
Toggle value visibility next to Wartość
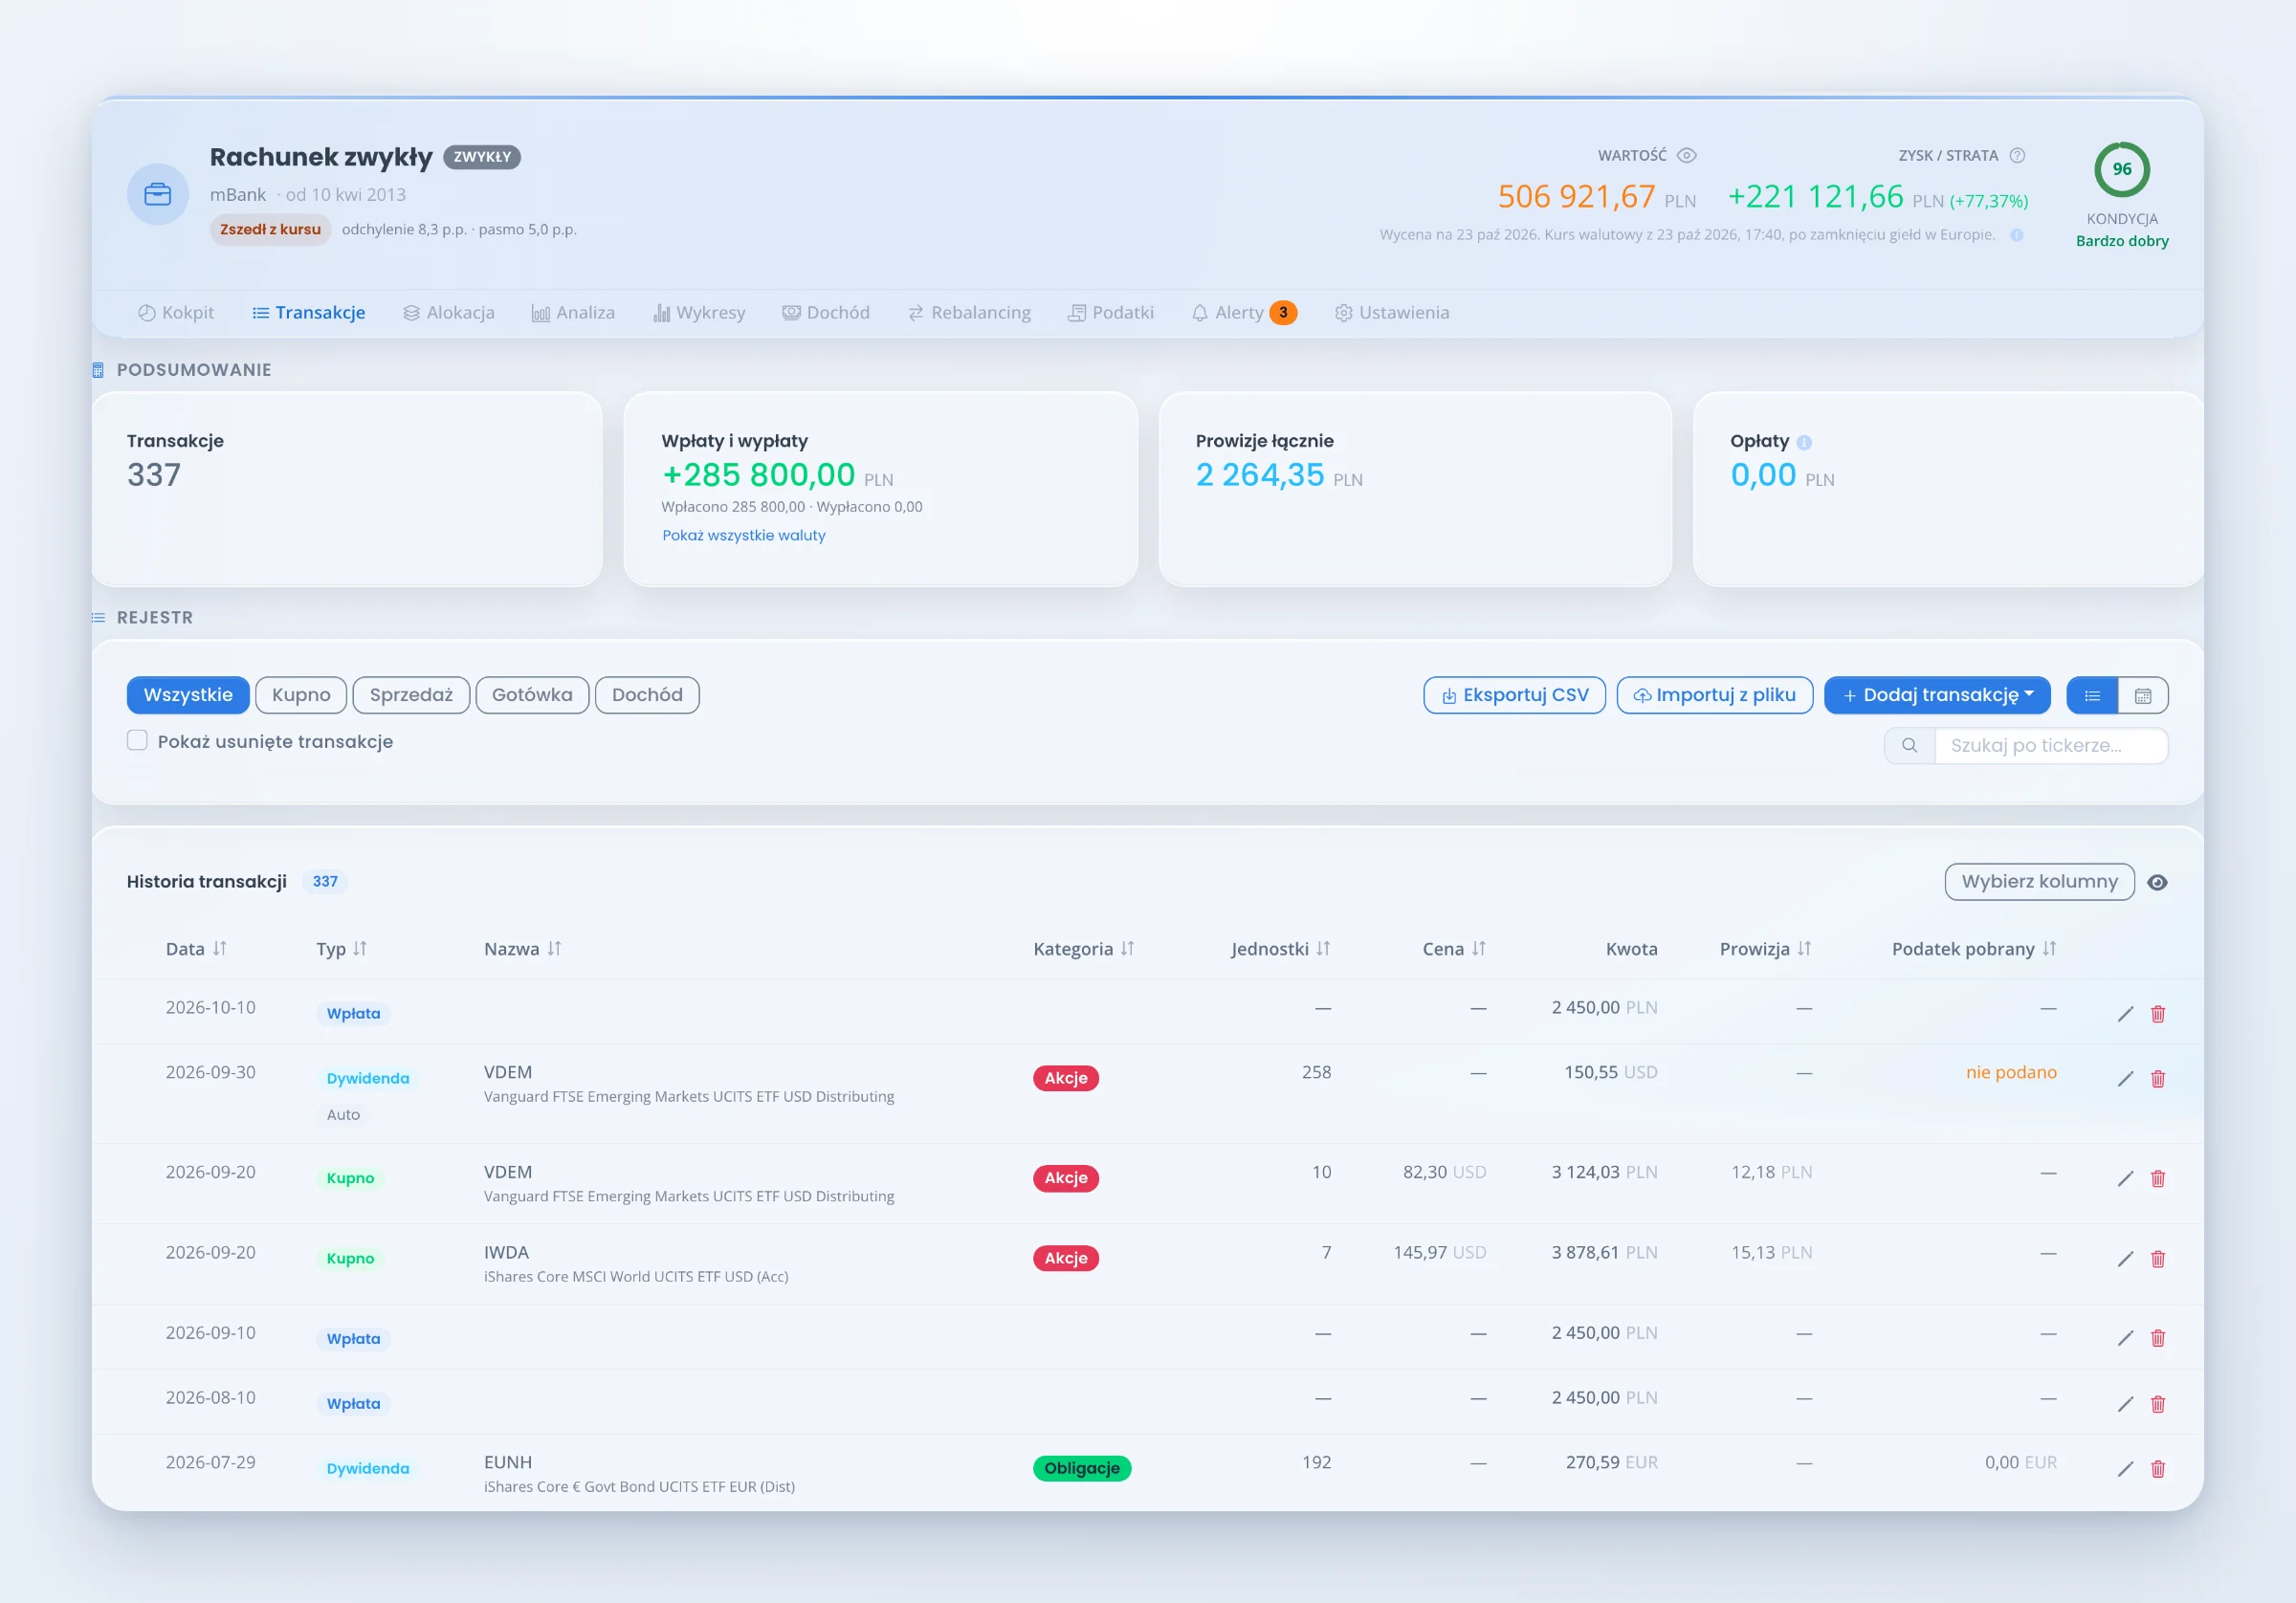point(1686,156)
